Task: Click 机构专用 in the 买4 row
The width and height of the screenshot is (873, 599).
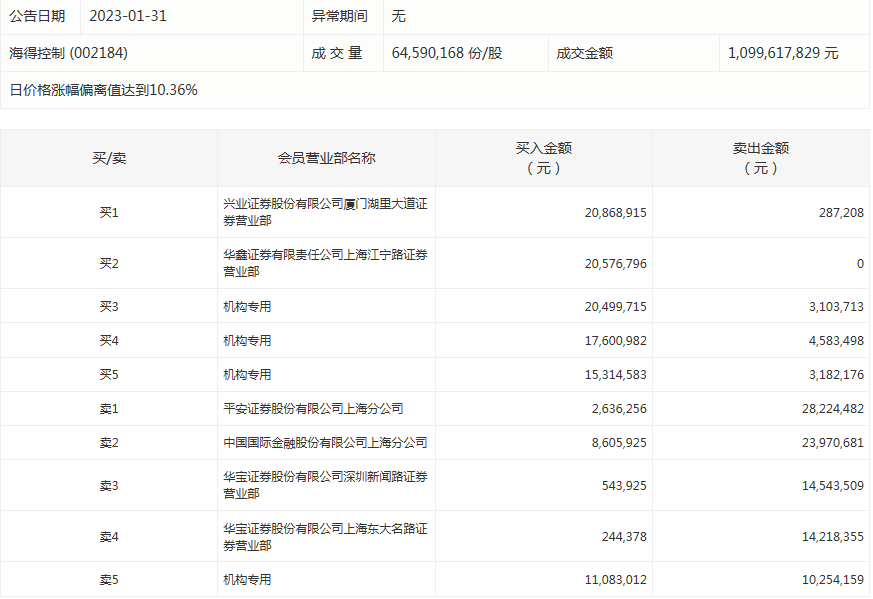Action: pyautogui.click(x=247, y=341)
